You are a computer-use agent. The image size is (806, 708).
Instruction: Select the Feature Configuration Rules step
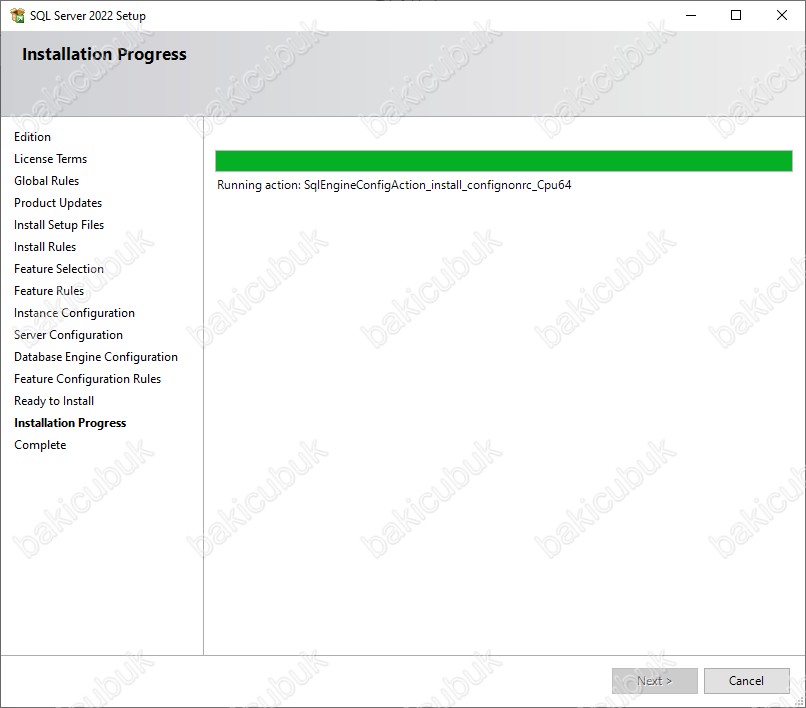87,379
